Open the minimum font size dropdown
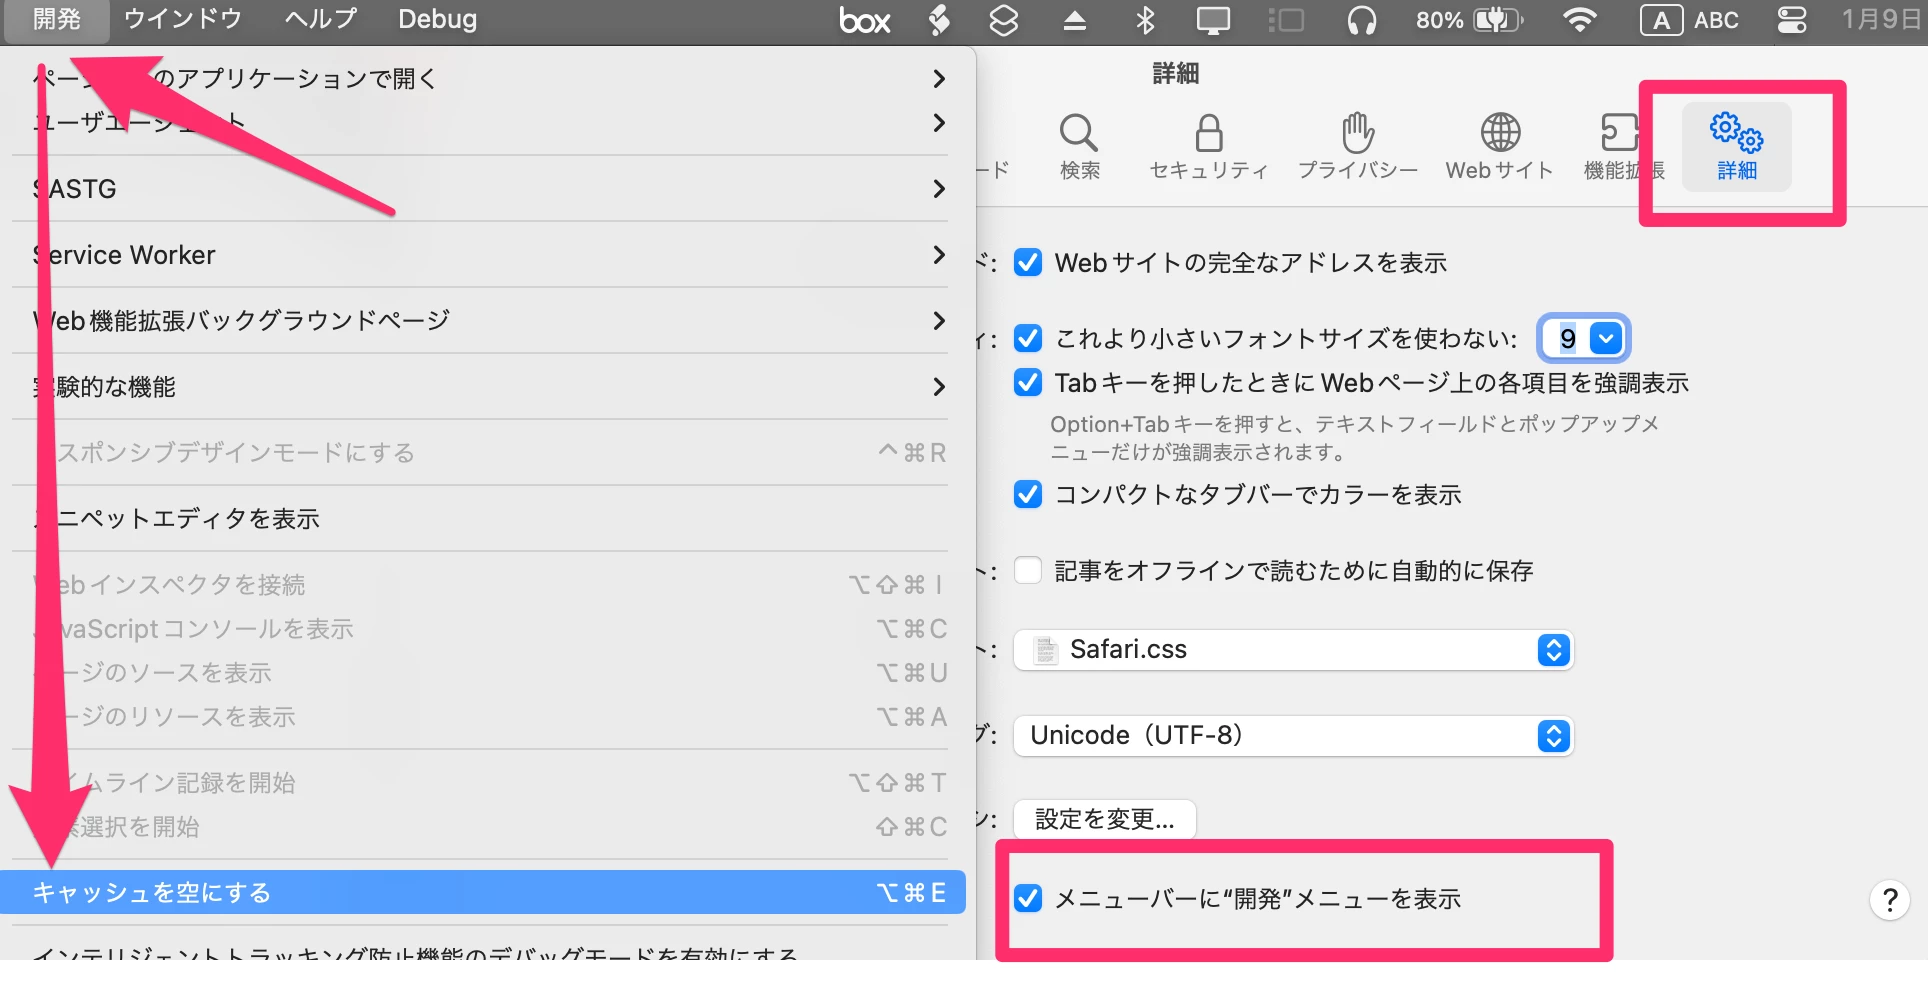The height and width of the screenshot is (1004, 1928). point(1606,338)
